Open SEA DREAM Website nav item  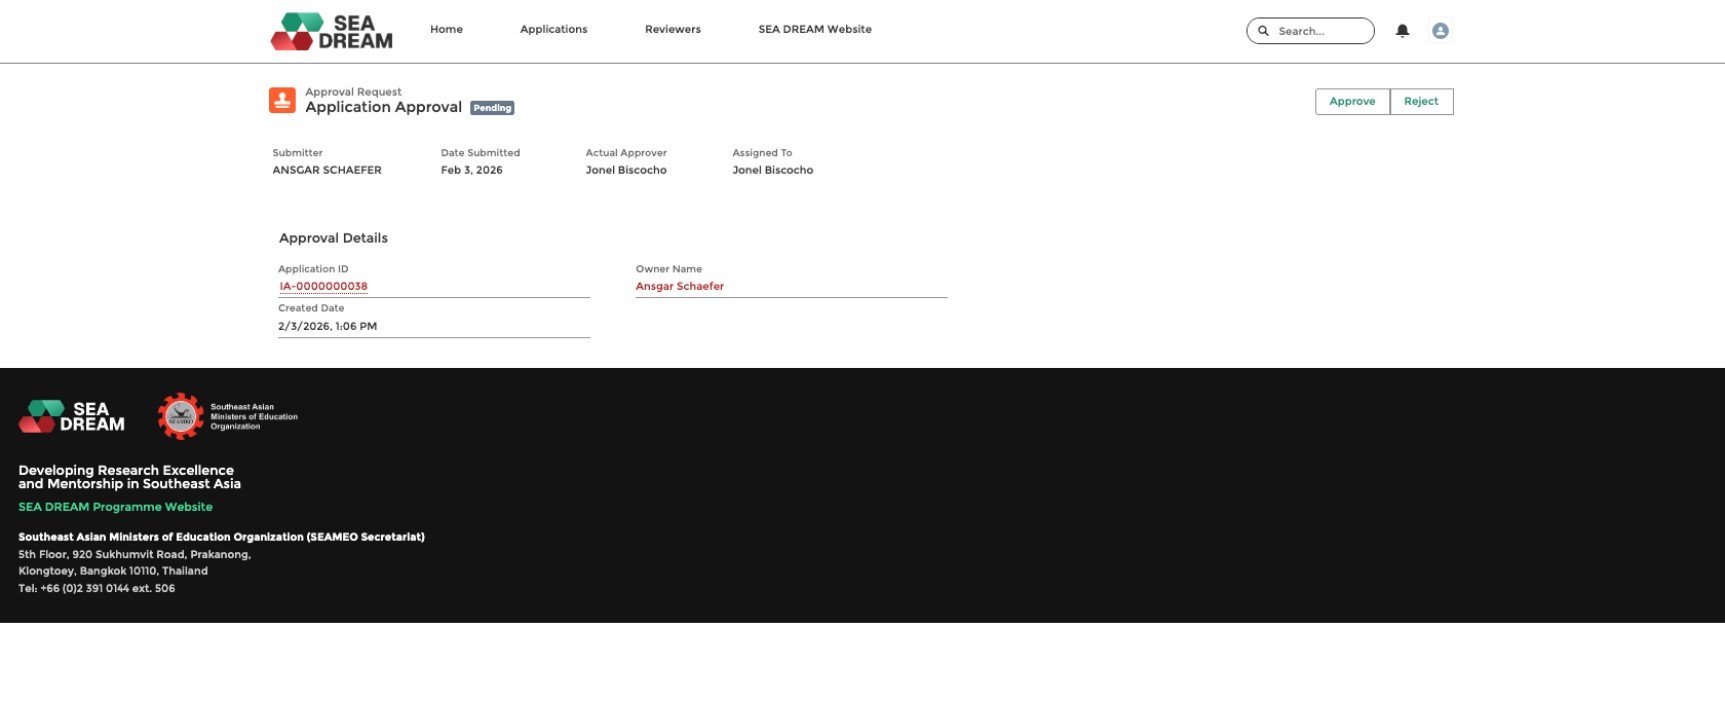click(x=814, y=29)
